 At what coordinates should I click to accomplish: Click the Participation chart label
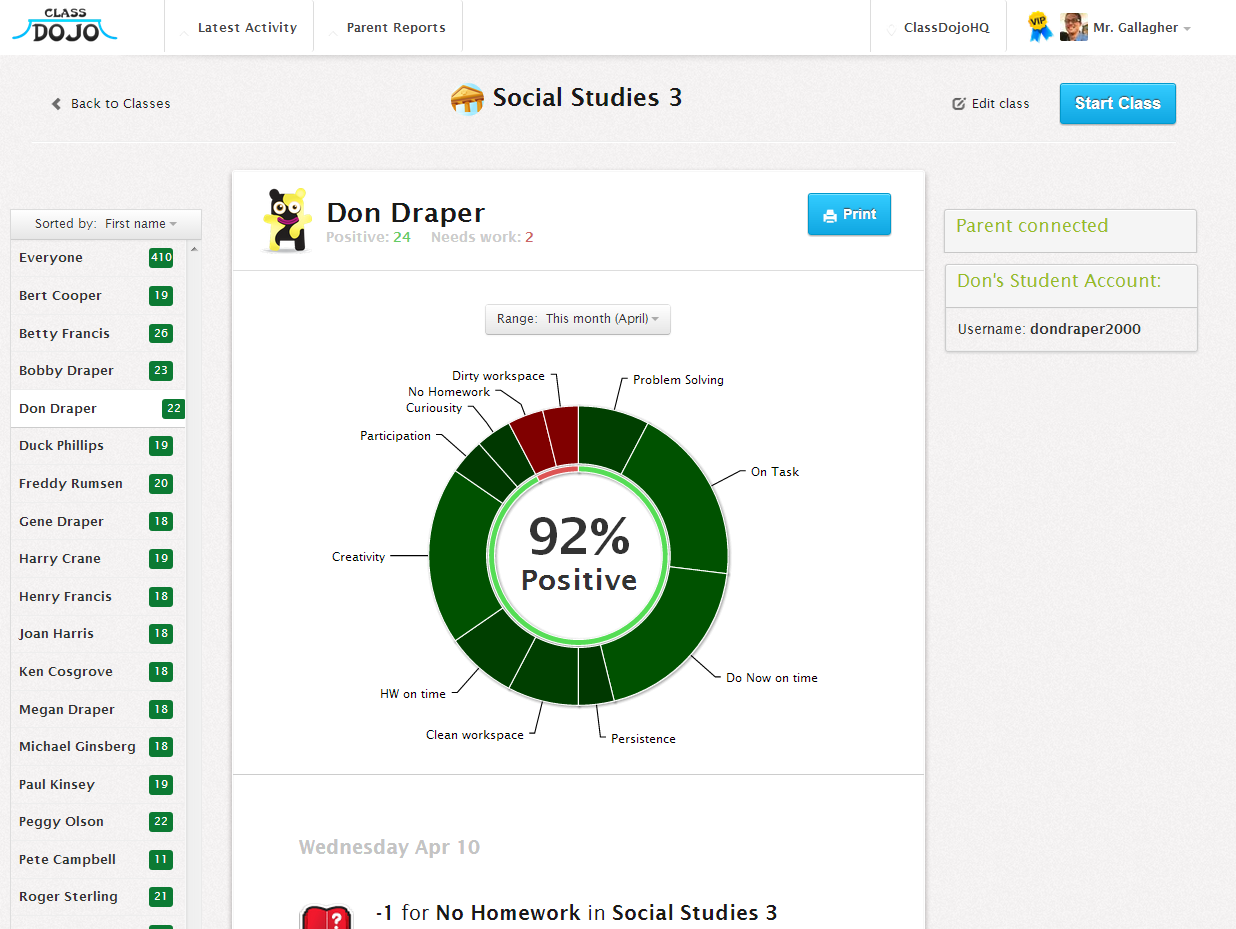tap(396, 436)
